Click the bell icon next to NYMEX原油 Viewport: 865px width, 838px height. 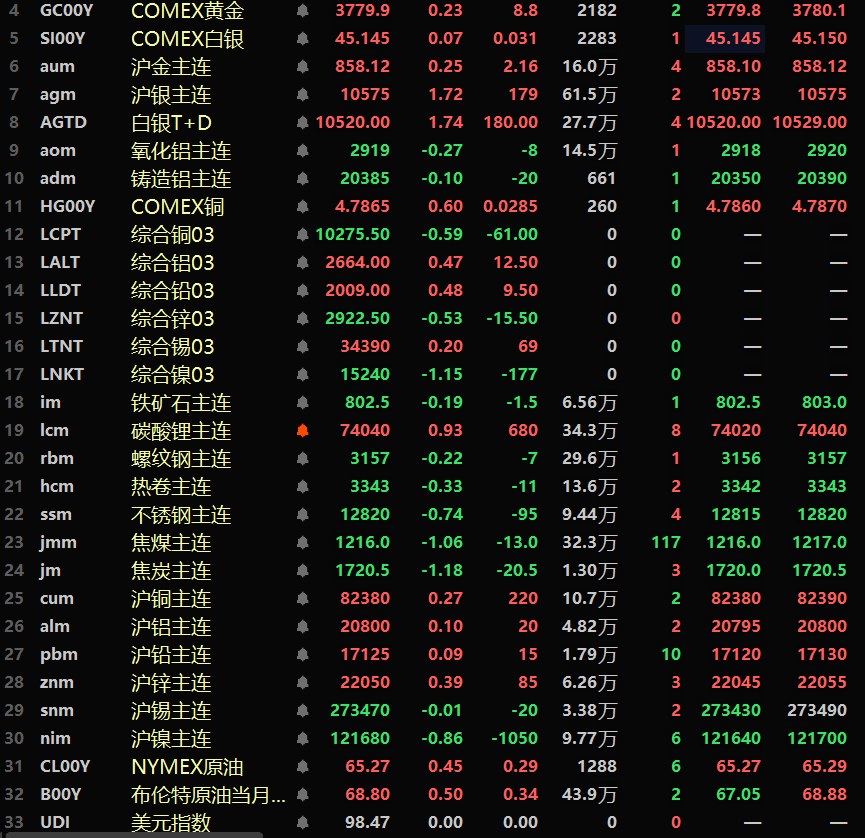click(x=302, y=767)
